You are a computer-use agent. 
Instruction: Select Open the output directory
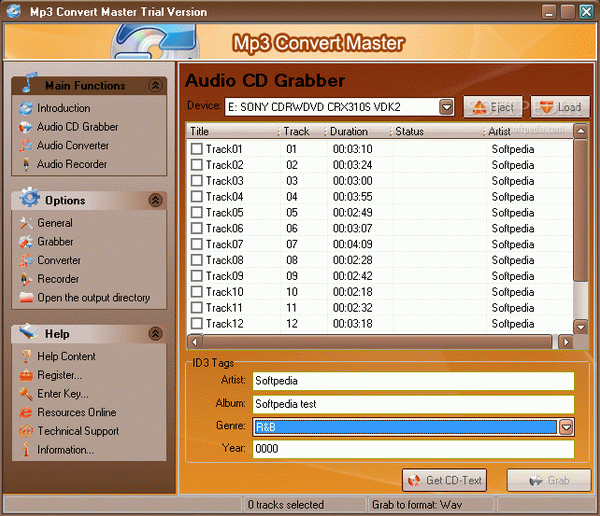[x=93, y=298]
